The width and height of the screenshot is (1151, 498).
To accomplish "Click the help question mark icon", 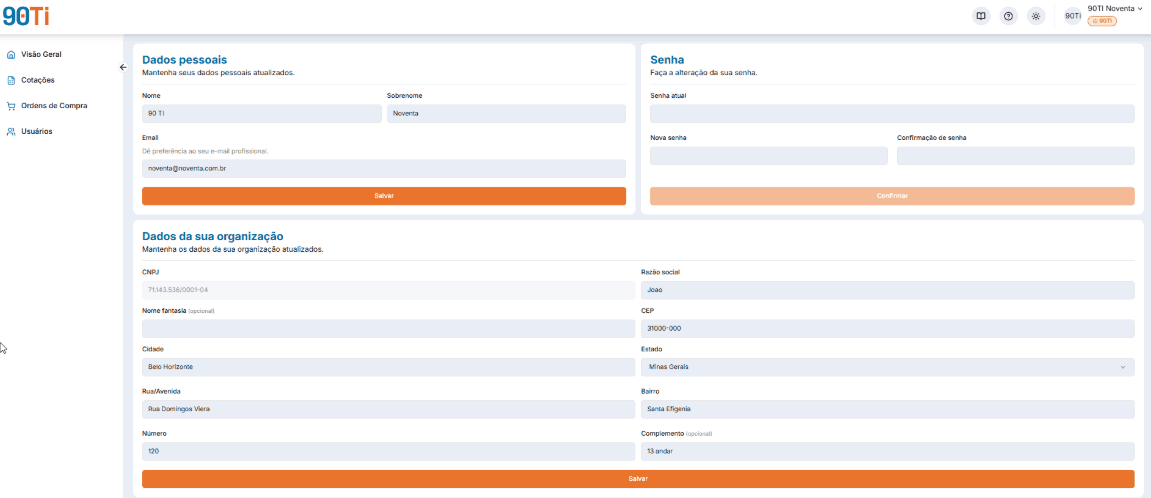I will [1009, 16].
